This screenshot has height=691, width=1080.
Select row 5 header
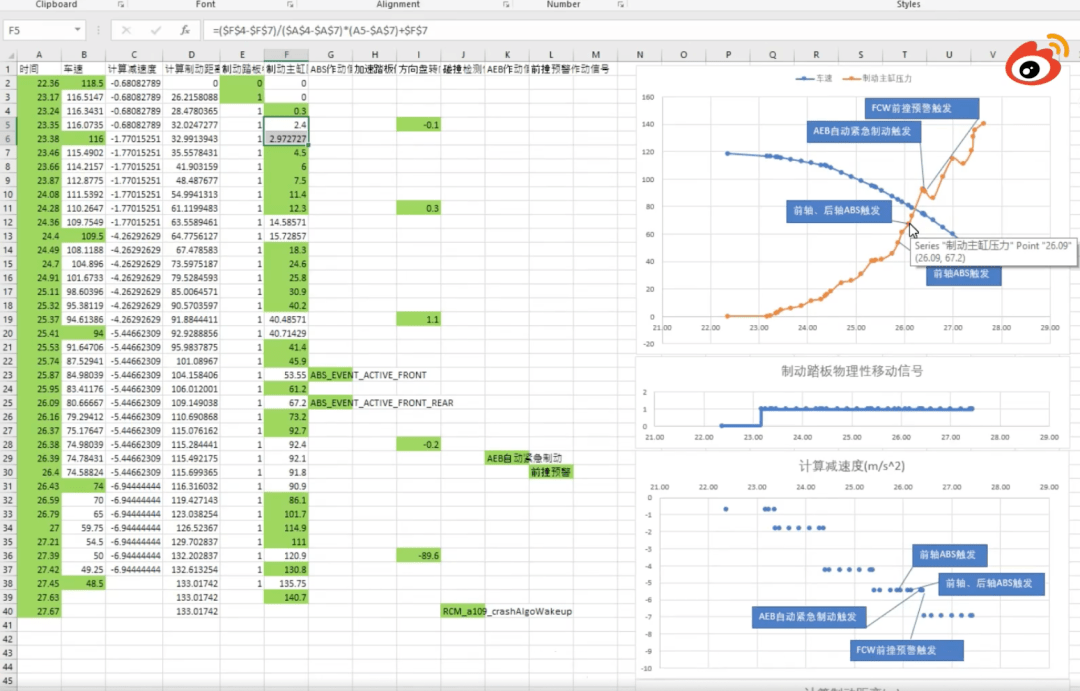pyautogui.click(x=8, y=124)
